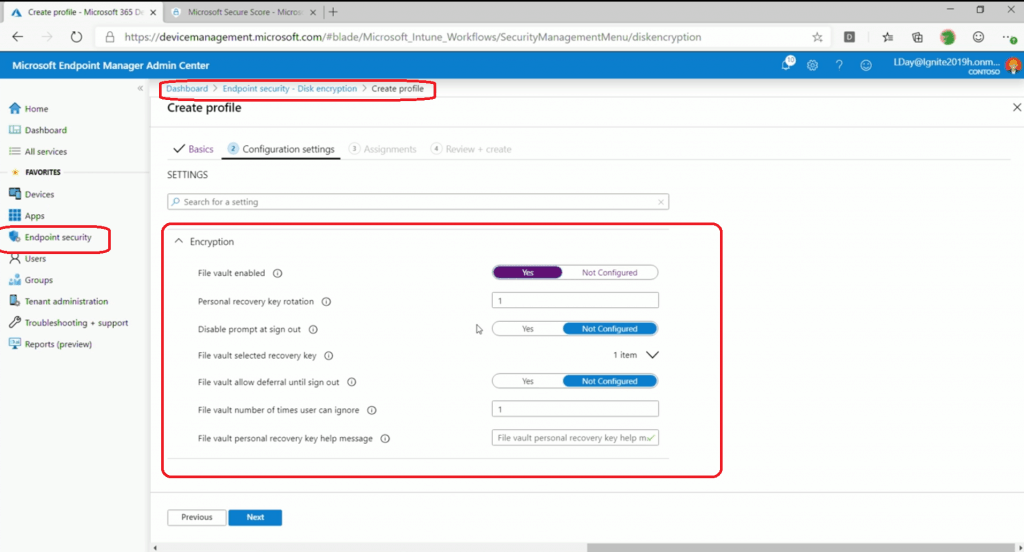Set File vault enabled to Not Configured

[609, 272]
